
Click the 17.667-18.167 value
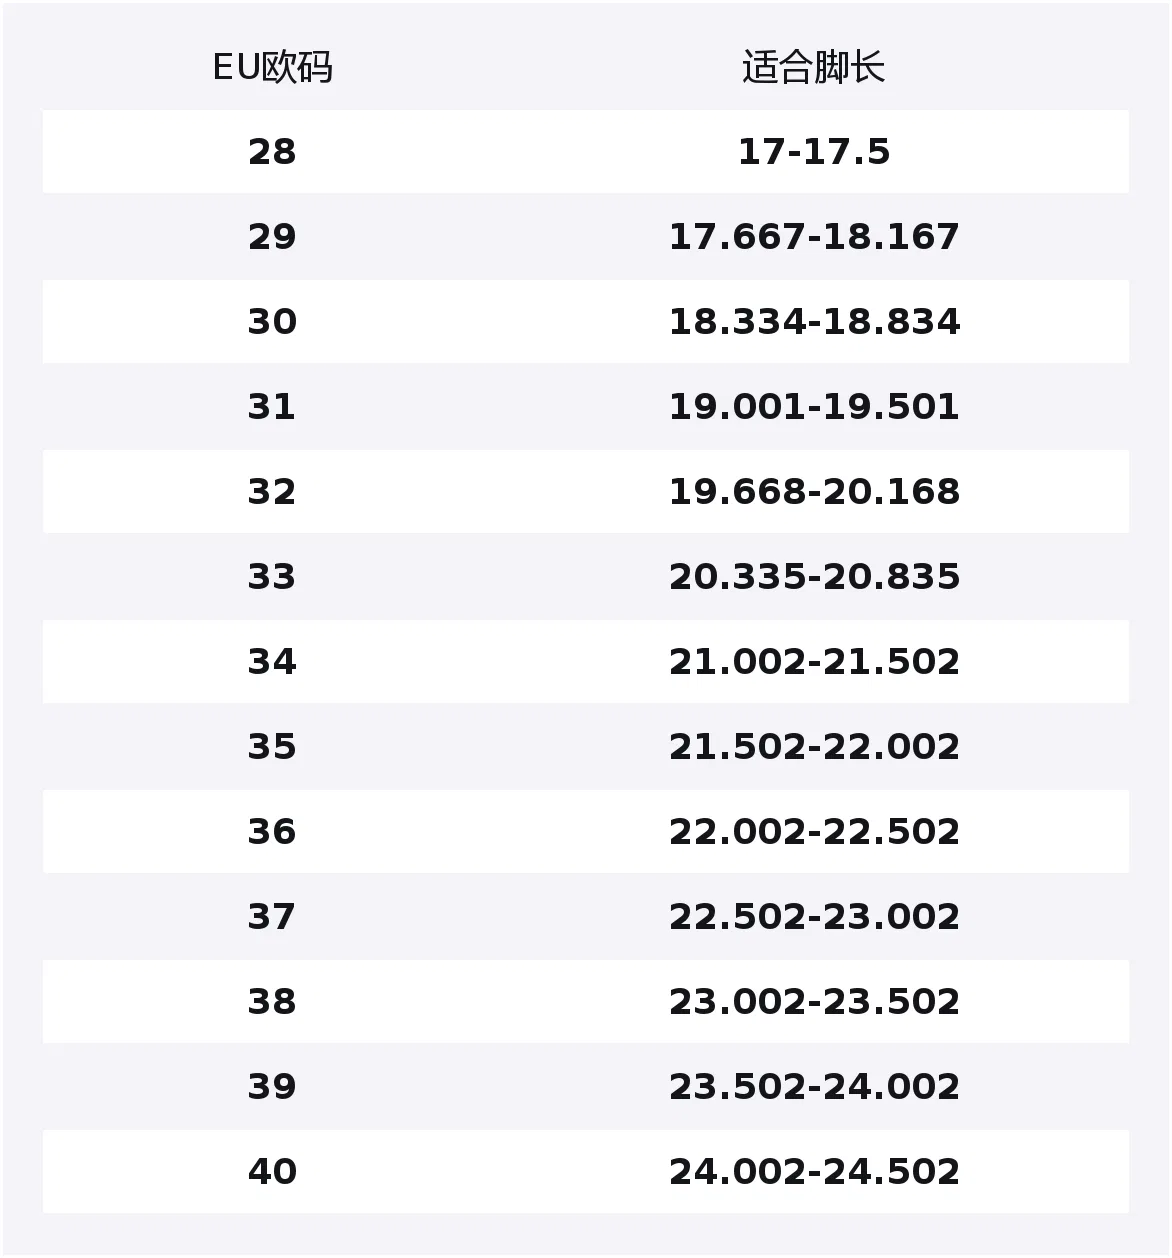pyautogui.click(x=814, y=237)
